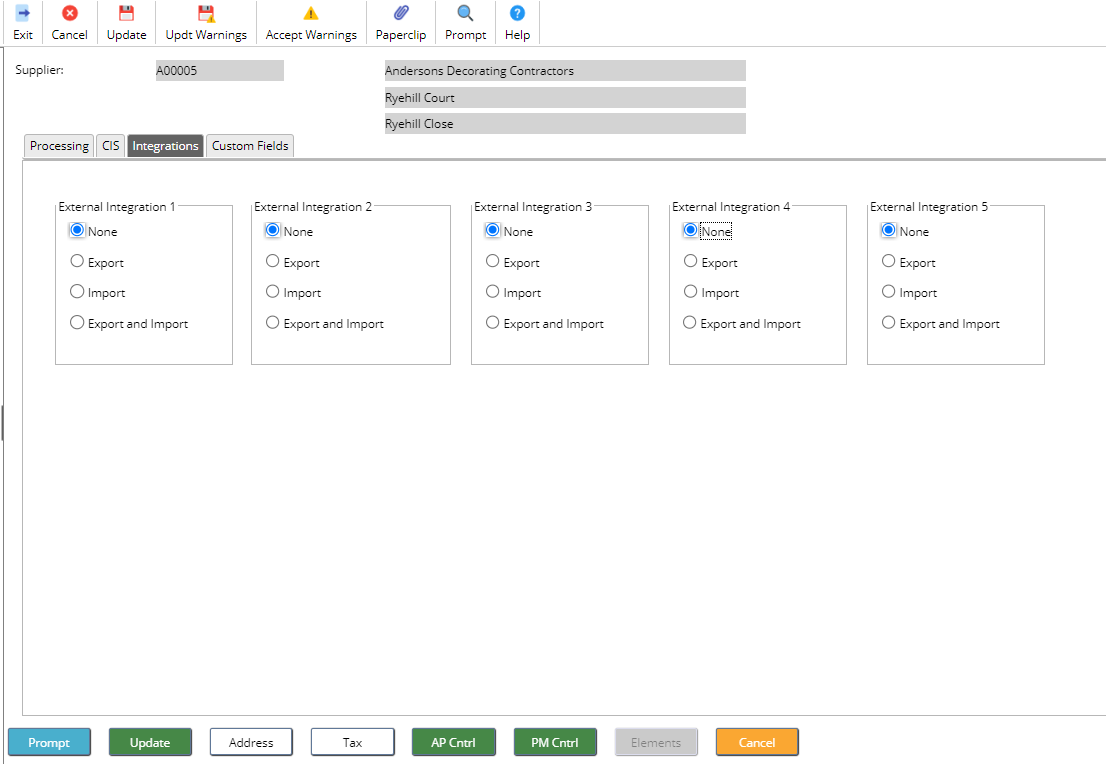The image size is (1106, 764).
Task: Click the Exit arrow icon in toolbar
Action: coord(23,13)
